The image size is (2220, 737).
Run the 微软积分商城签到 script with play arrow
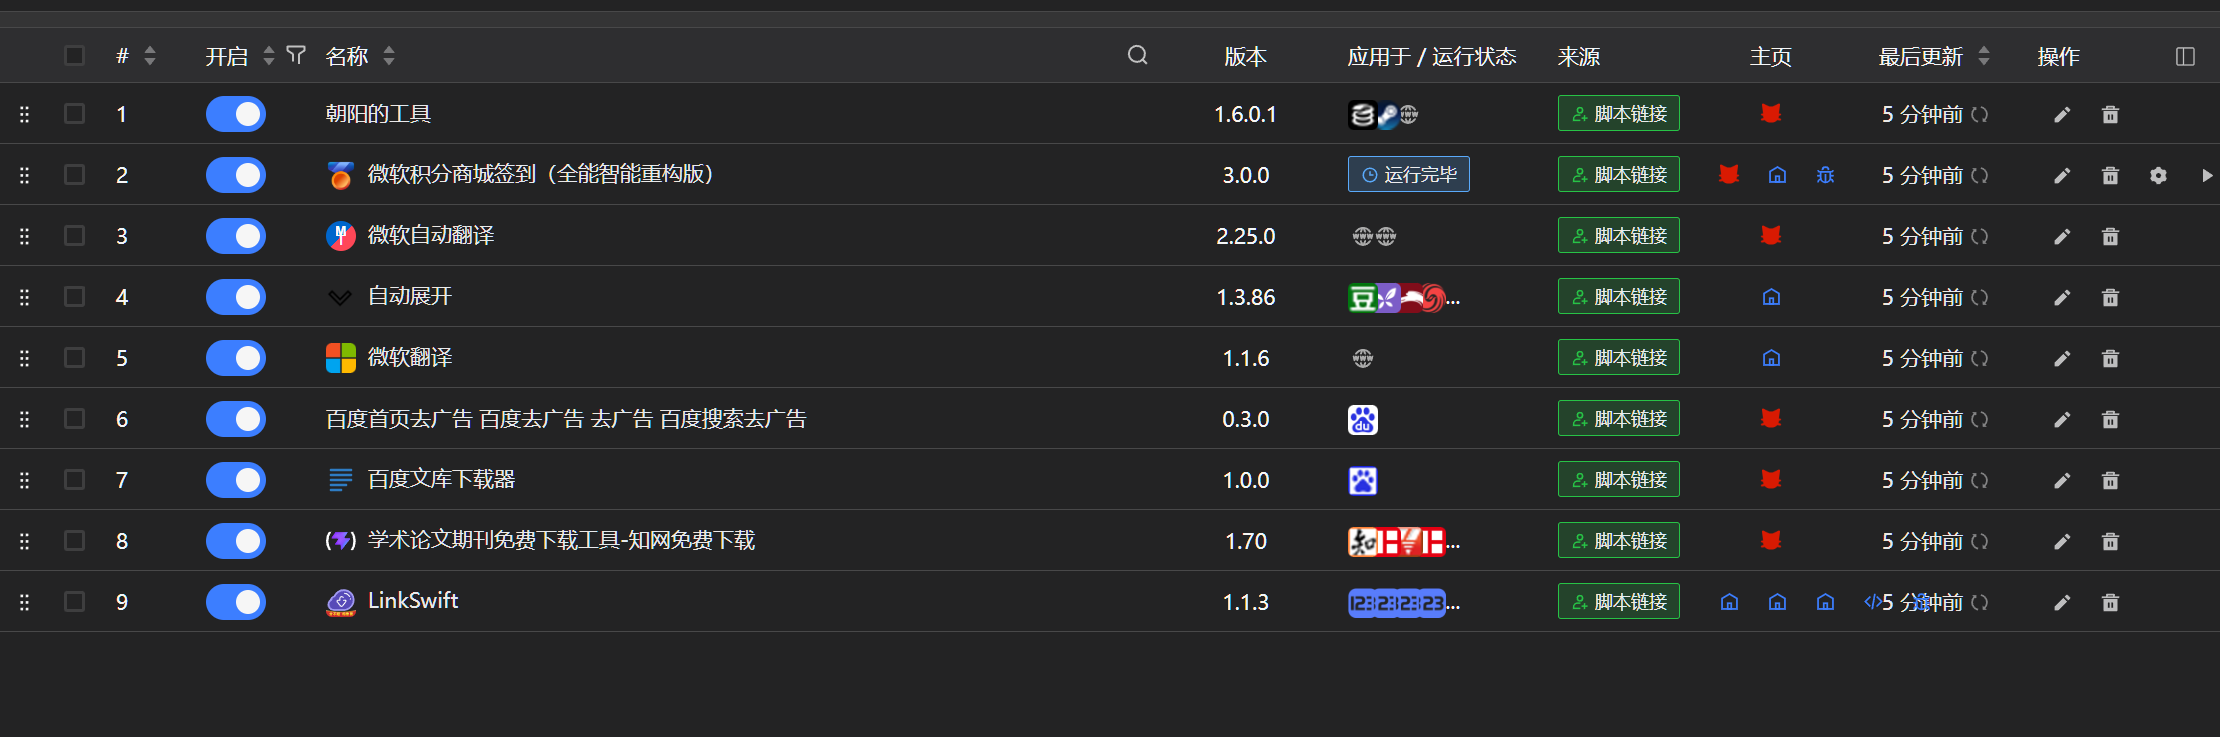point(2207,176)
